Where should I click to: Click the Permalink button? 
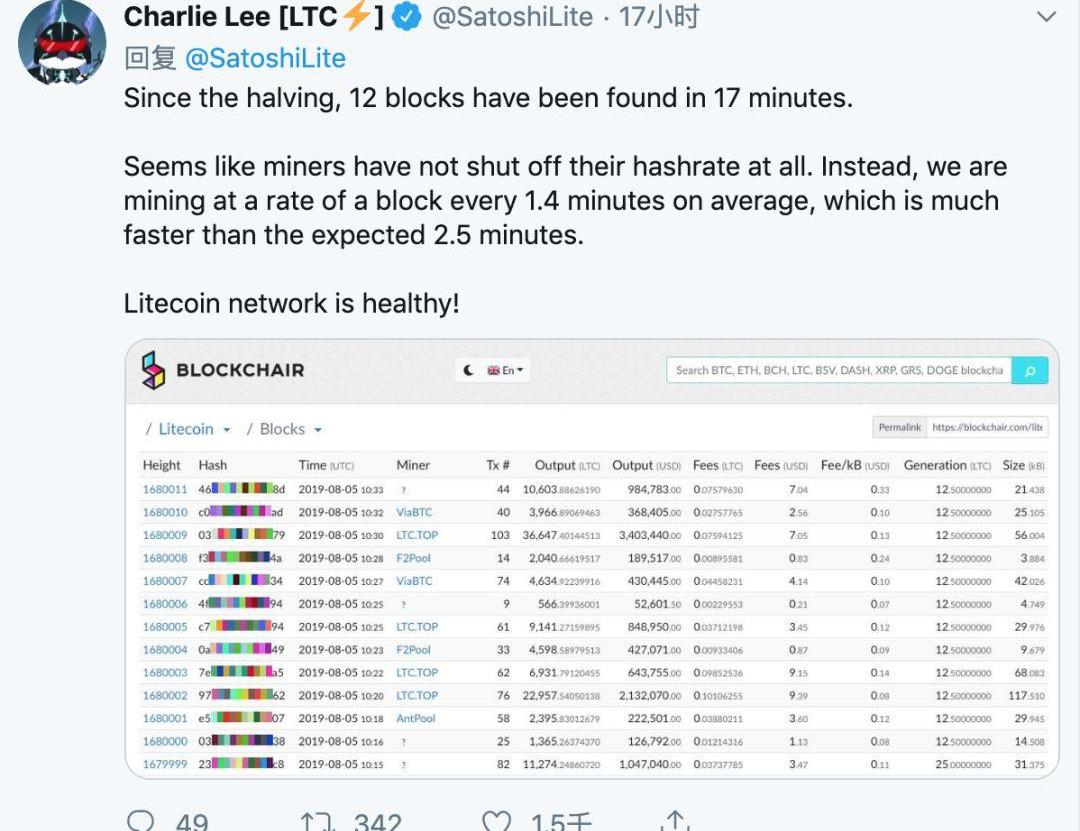point(900,427)
